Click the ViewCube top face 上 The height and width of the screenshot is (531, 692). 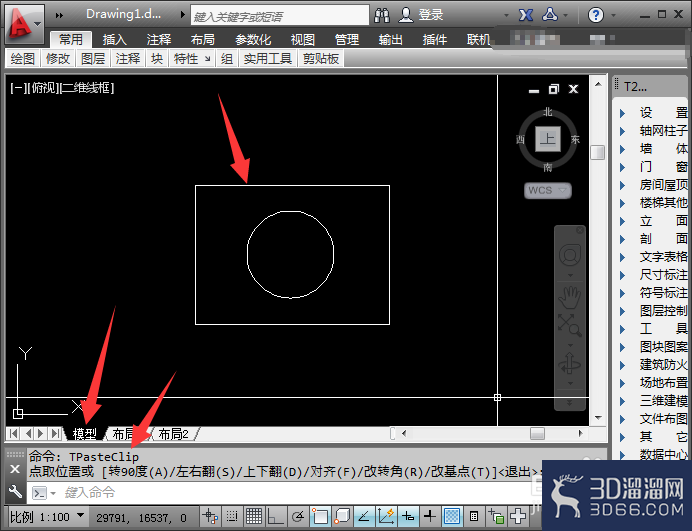coord(548,139)
